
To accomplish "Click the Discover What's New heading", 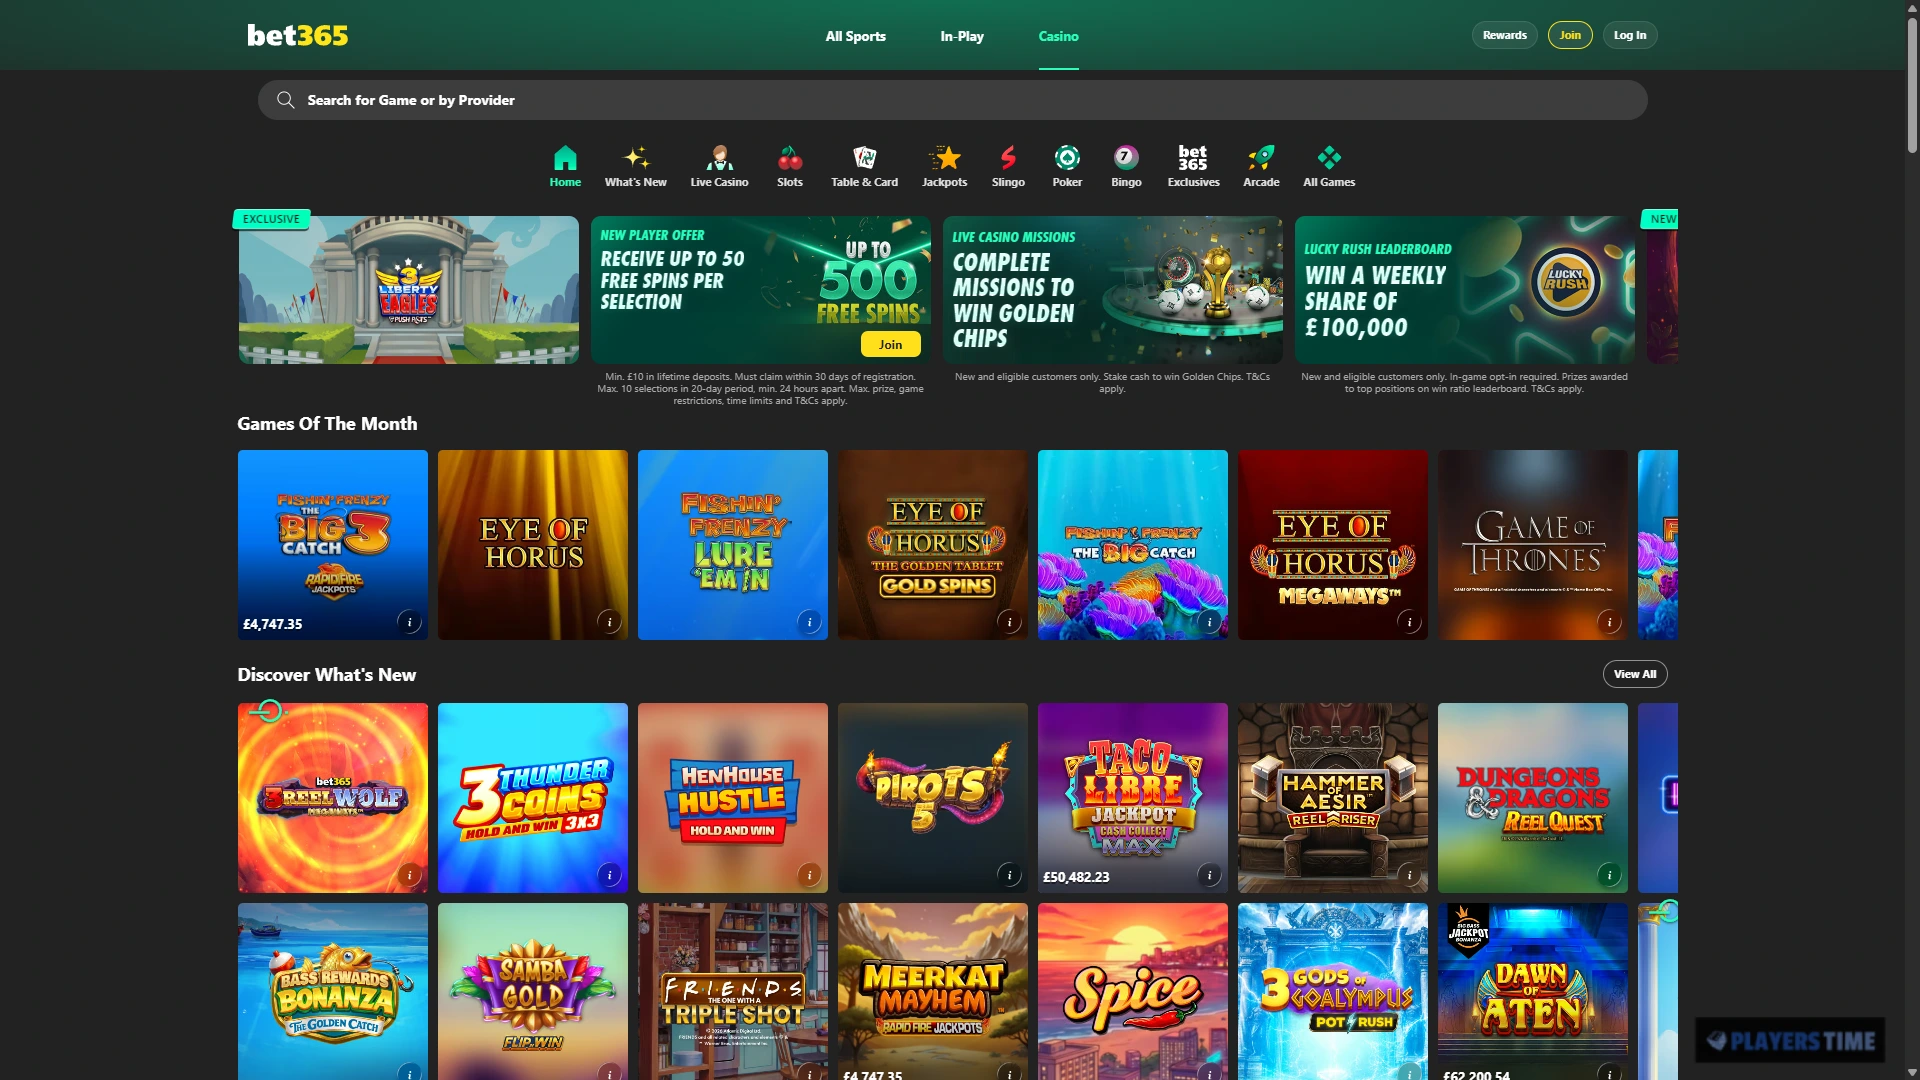I will click(326, 675).
